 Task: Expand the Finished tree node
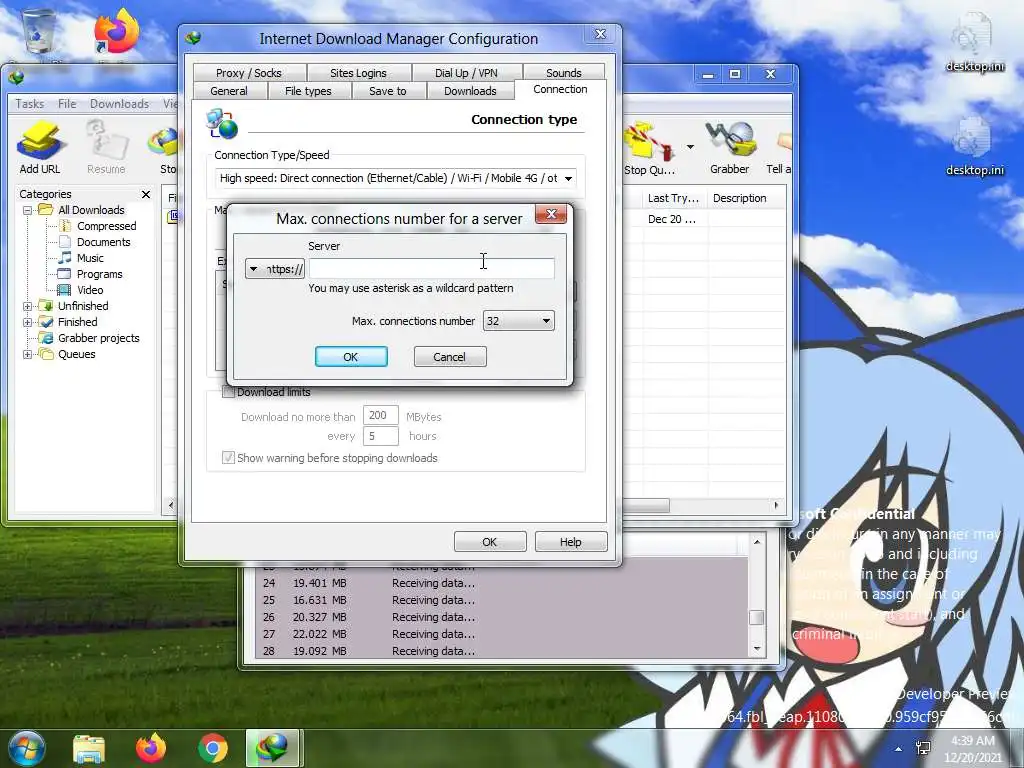(27, 322)
